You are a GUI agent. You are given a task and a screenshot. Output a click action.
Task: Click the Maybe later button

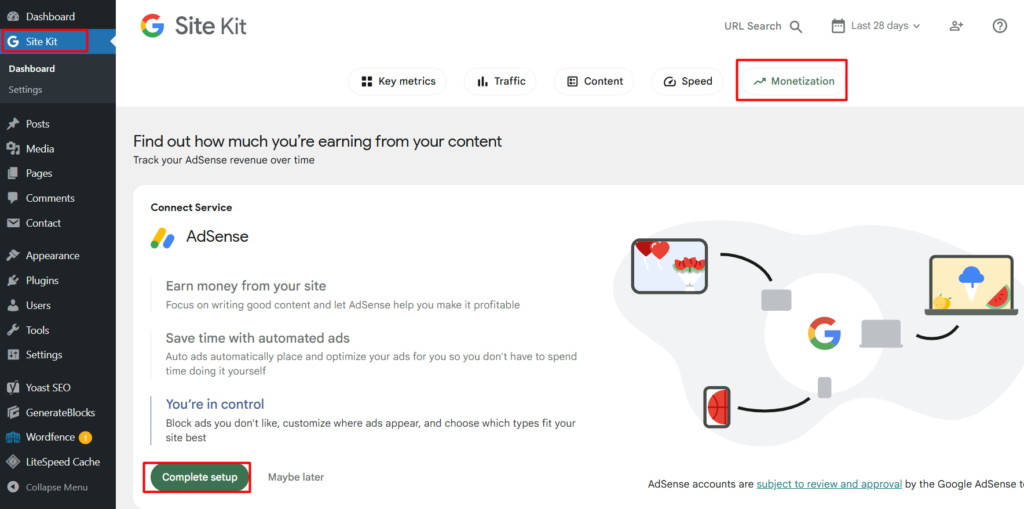(296, 477)
